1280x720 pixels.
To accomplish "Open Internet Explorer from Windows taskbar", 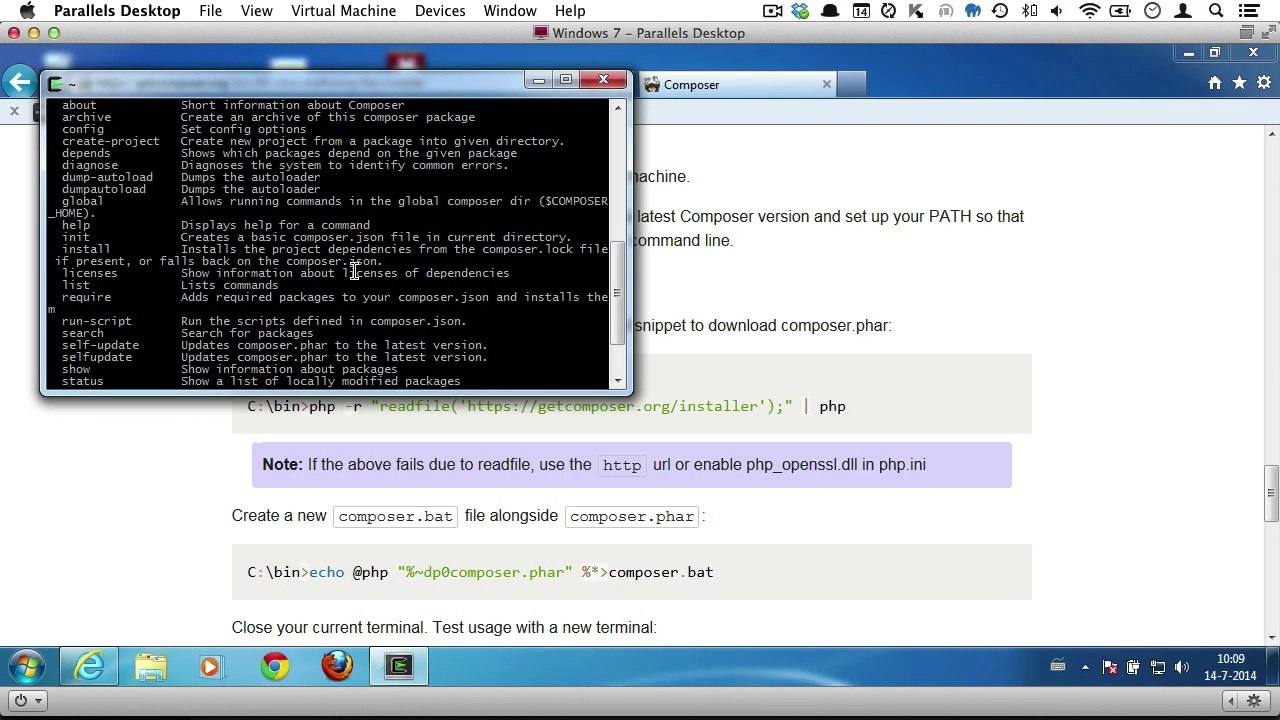I will point(88,667).
